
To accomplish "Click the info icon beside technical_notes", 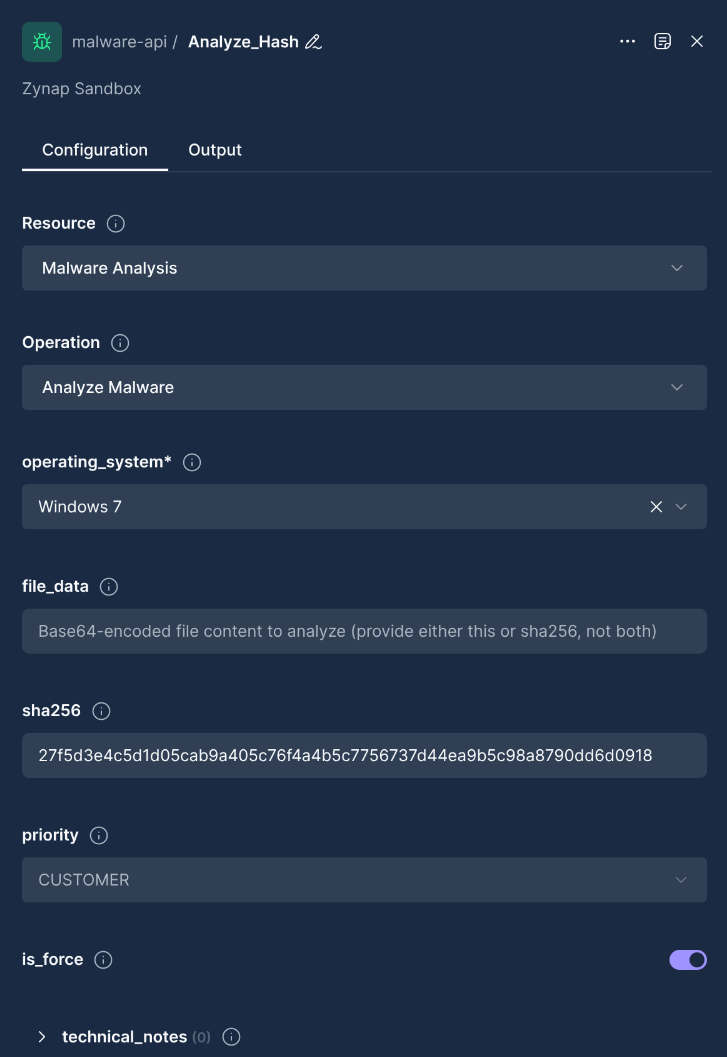I will tap(231, 1037).
